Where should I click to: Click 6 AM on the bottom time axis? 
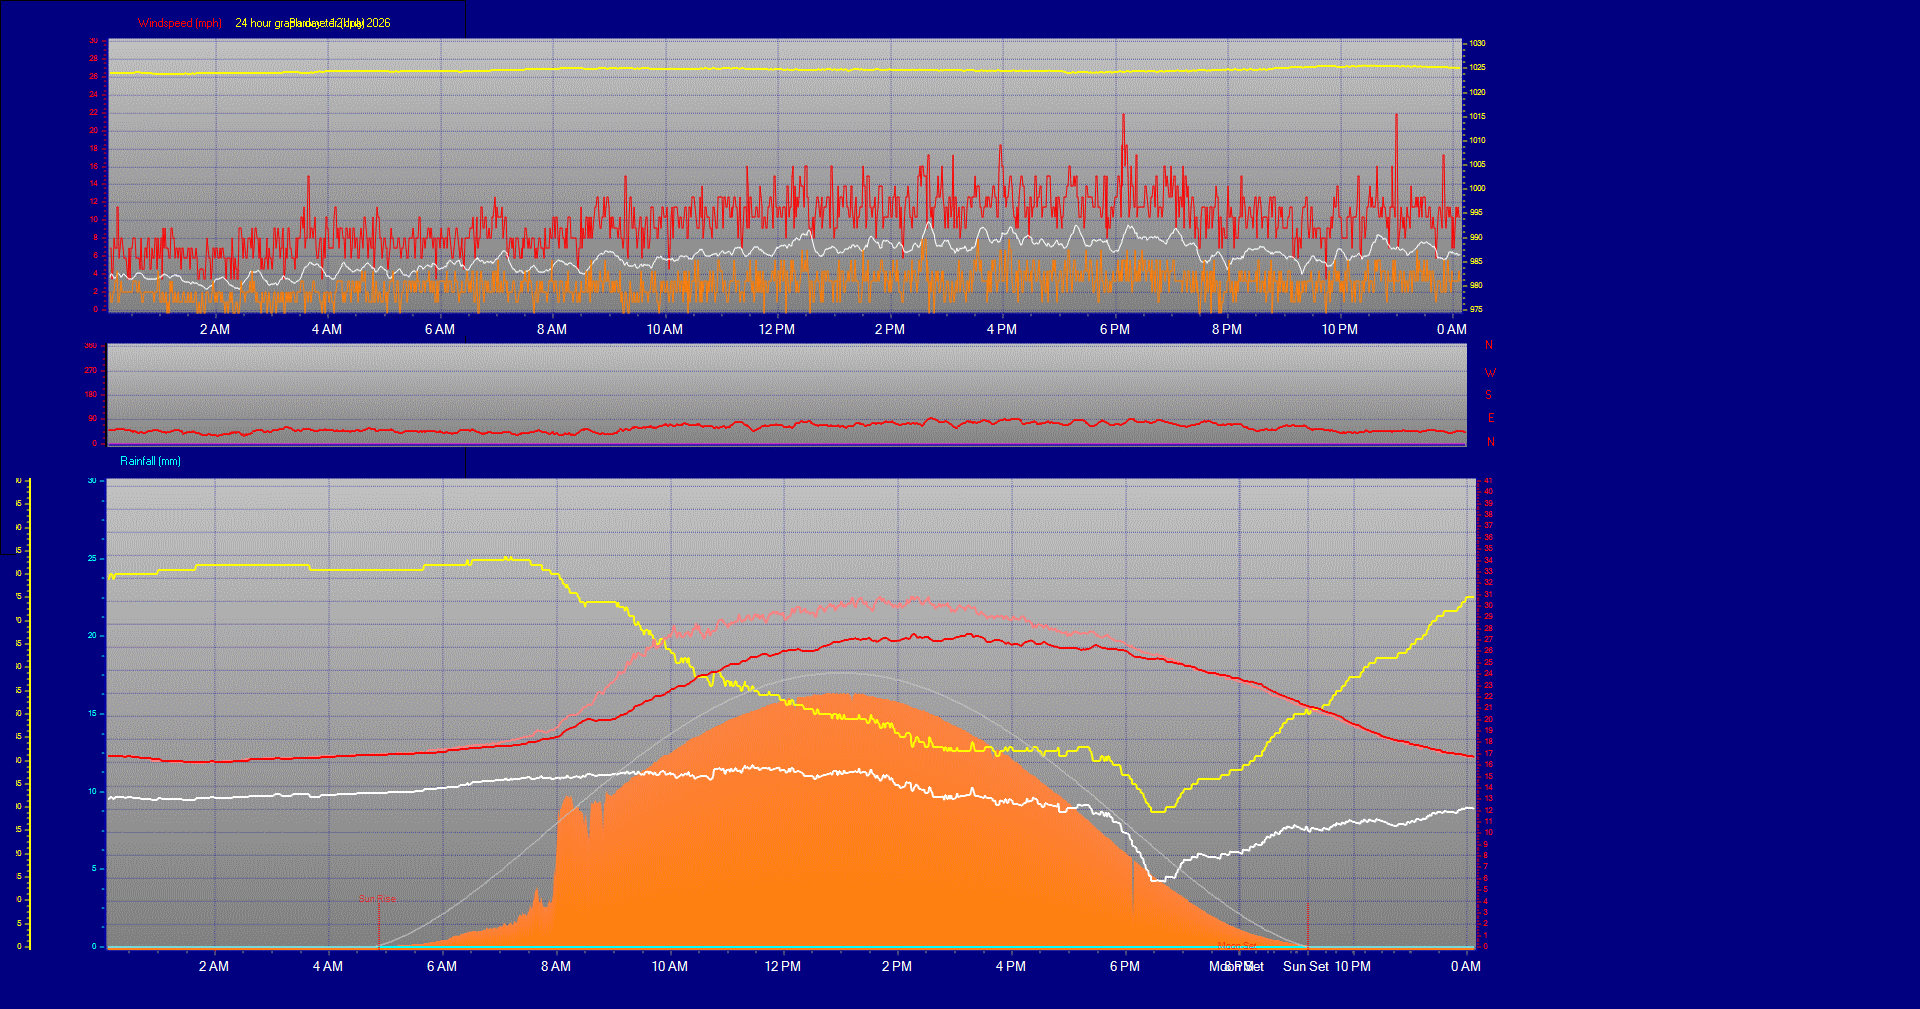pos(441,966)
